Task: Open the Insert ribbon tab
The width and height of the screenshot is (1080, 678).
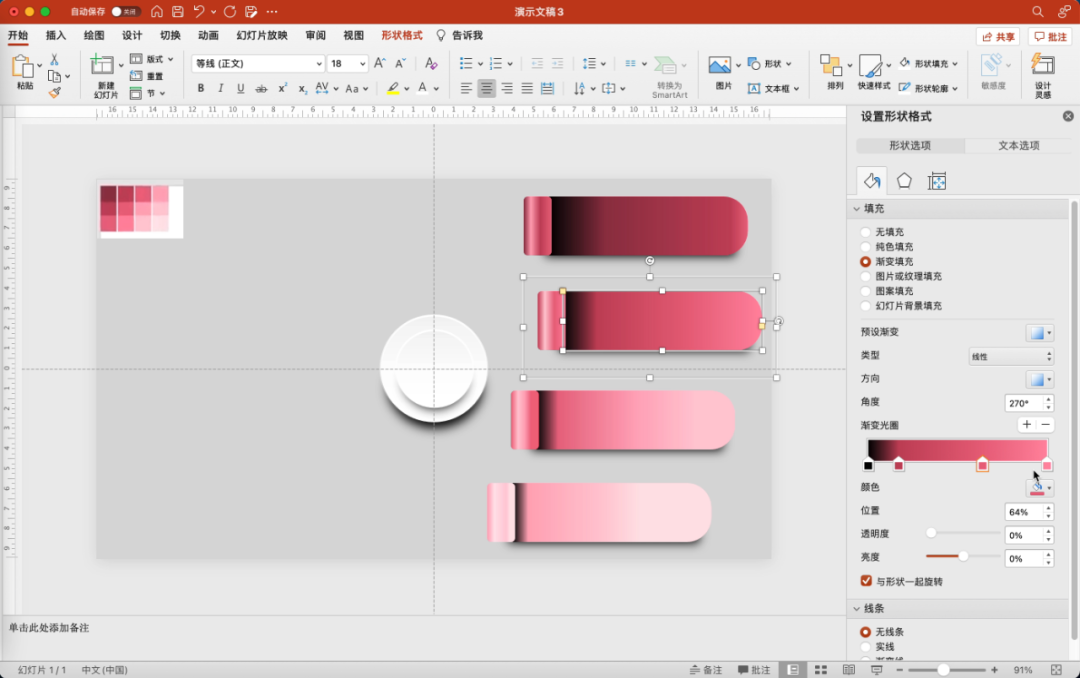Action: click(56, 35)
